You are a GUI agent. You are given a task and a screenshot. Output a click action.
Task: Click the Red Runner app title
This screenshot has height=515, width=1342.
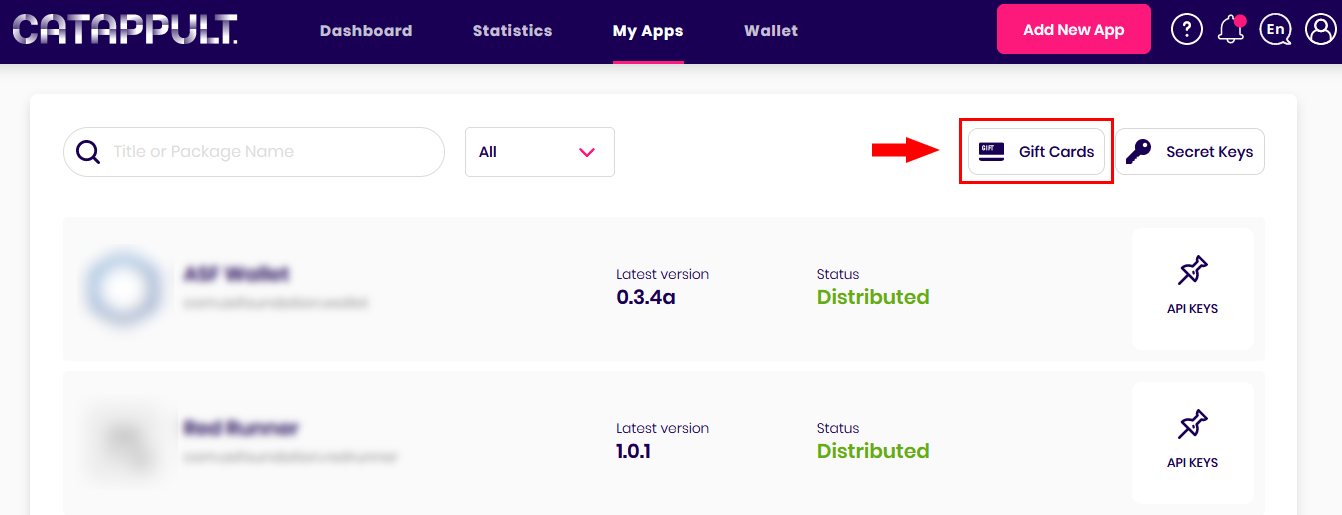pyautogui.click(x=241, y=428)
